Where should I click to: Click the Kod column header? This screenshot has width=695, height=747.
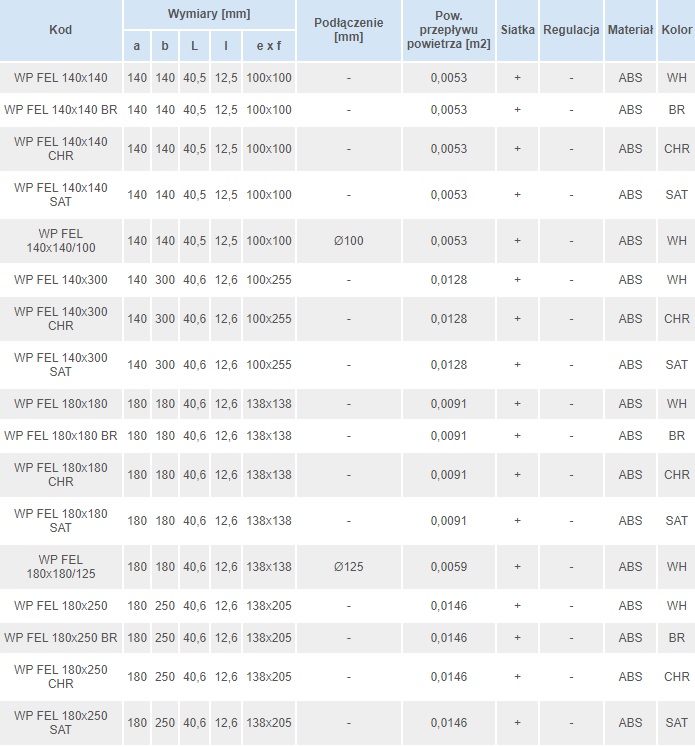(x=60, y=30)
